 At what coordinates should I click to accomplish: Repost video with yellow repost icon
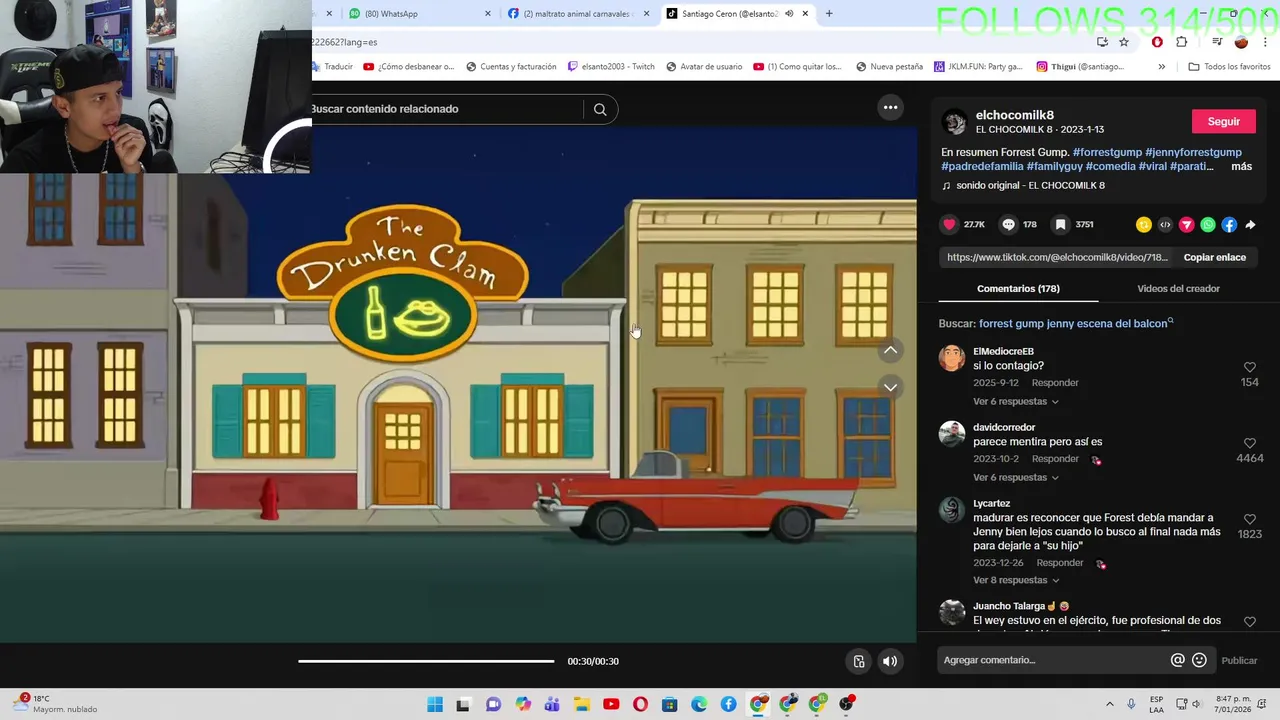click(1144, 225)
